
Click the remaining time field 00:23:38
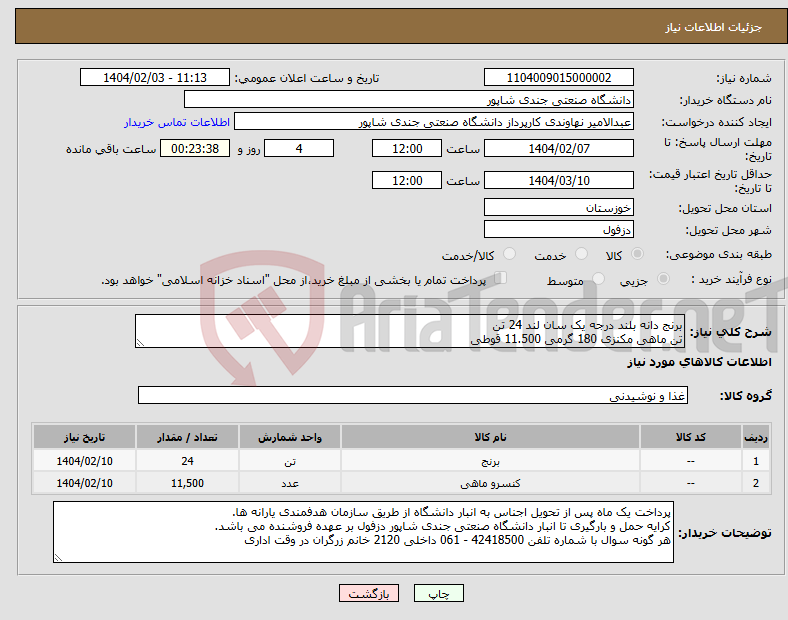click(x=195, y=148)
